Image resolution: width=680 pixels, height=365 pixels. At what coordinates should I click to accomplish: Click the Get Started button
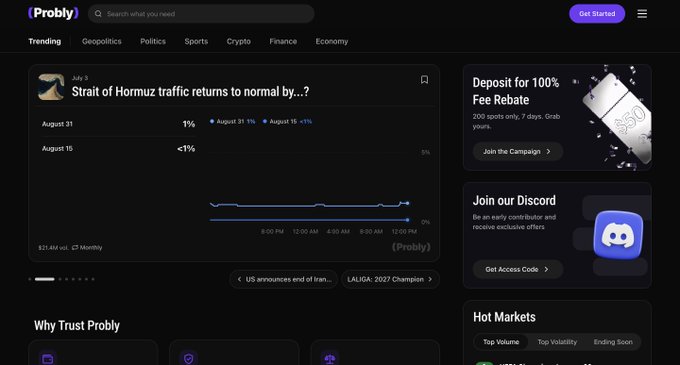pos(597,14)
